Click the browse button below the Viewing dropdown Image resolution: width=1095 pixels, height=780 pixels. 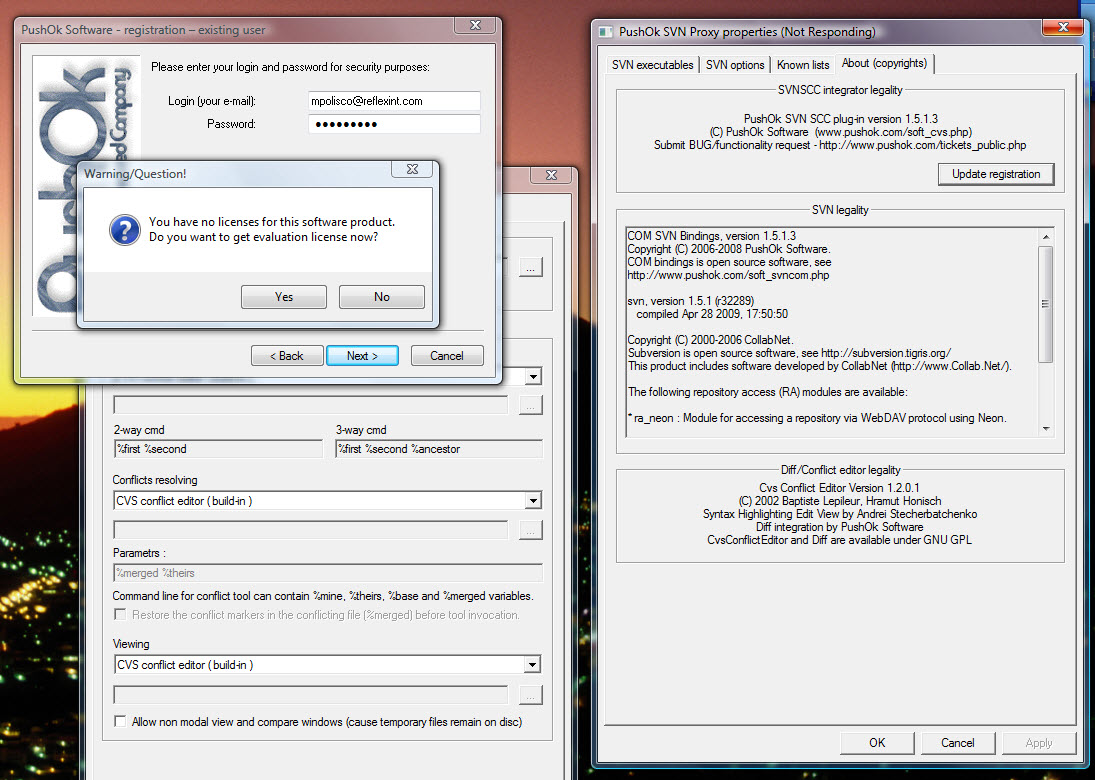[x=531, y=695]
